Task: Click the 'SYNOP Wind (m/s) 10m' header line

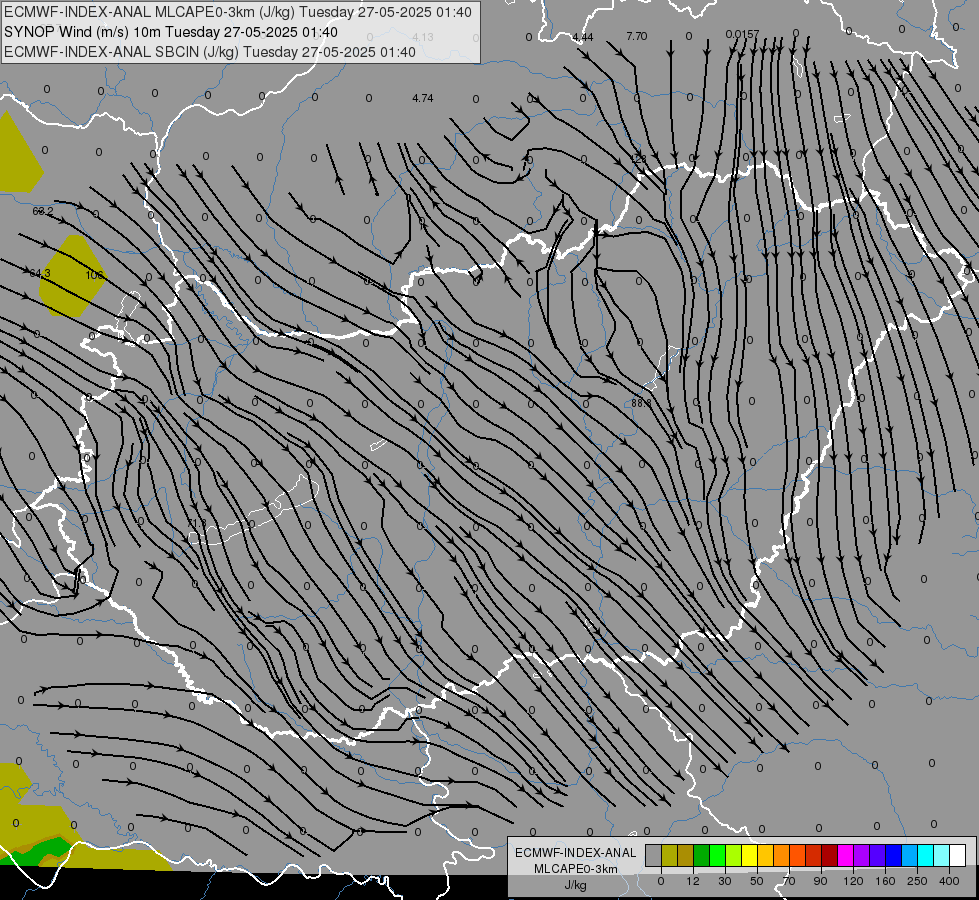Action: click(171, 32)
